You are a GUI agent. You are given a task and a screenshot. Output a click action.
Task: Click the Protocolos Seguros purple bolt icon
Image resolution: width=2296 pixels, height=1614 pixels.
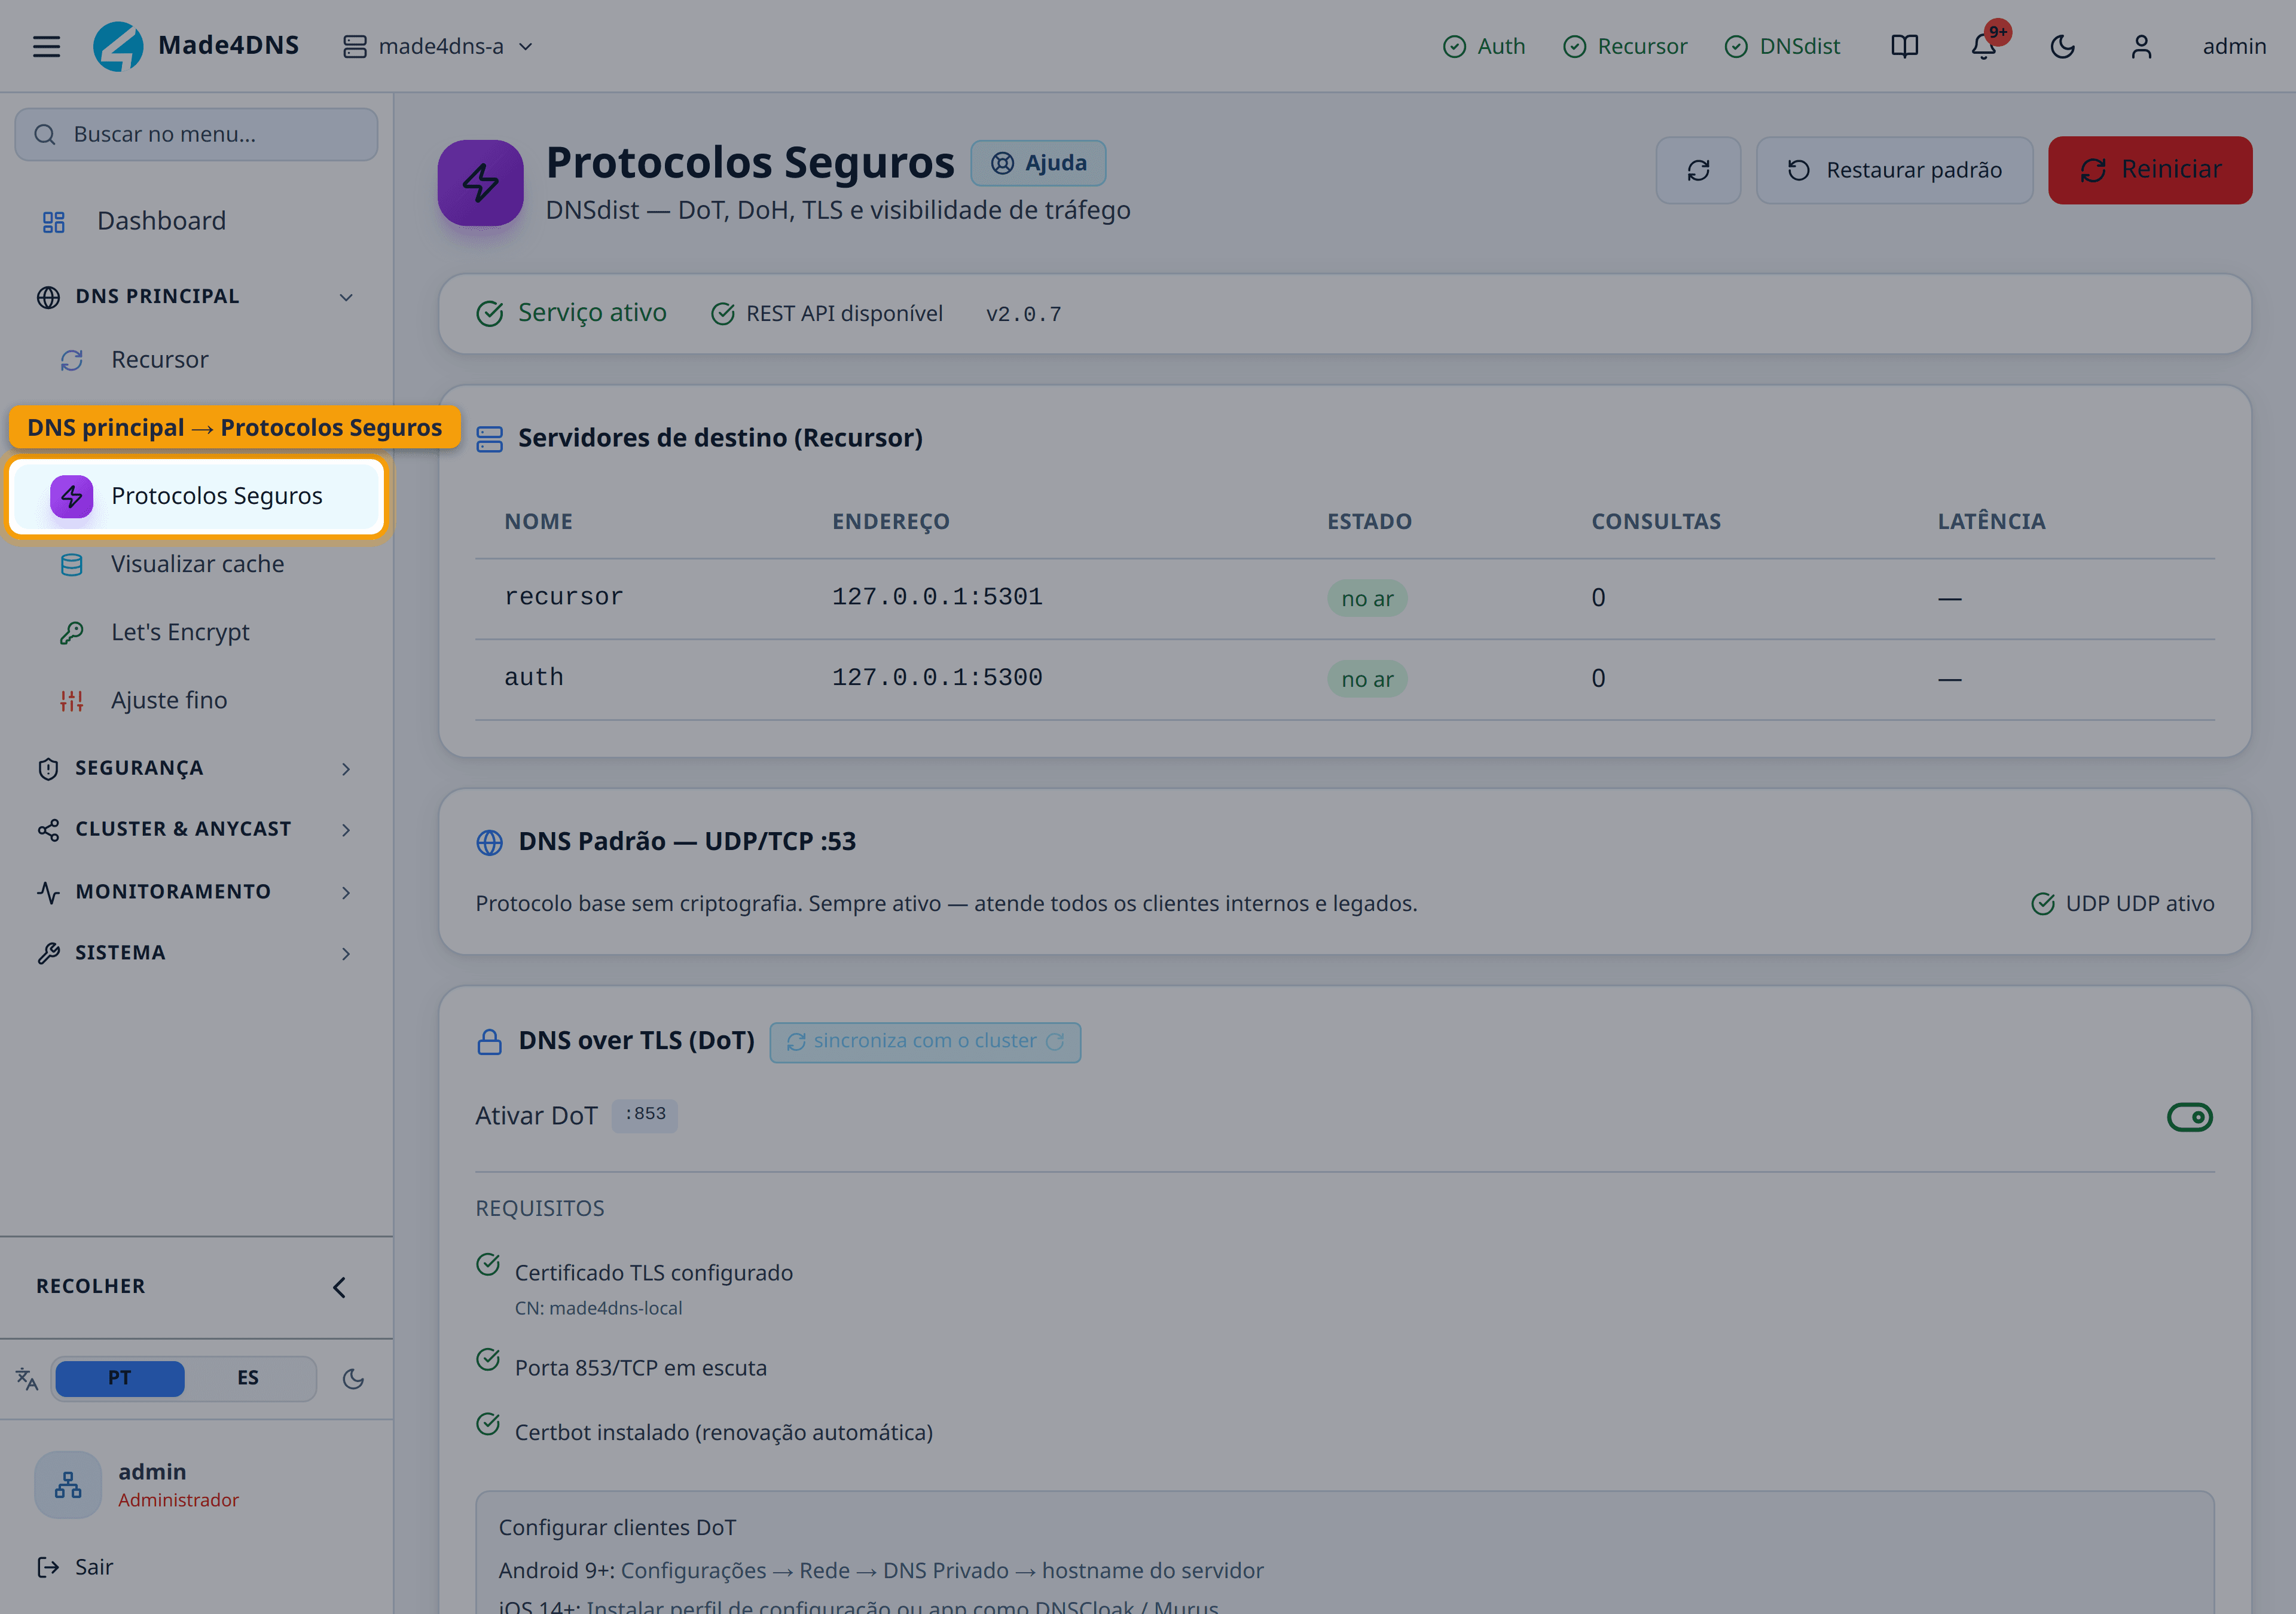481,183
